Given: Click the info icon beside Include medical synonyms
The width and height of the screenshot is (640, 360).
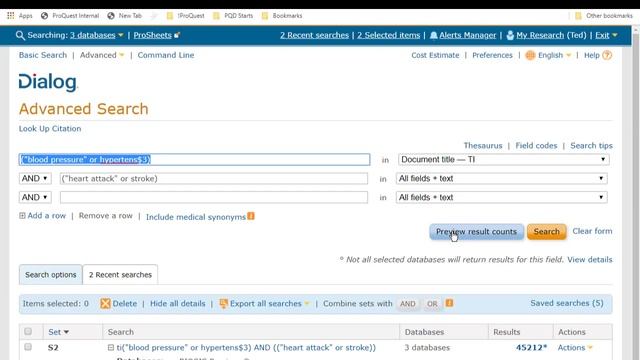Looking at the screenshot, I should pyautogui.click(x=251, y=216).
